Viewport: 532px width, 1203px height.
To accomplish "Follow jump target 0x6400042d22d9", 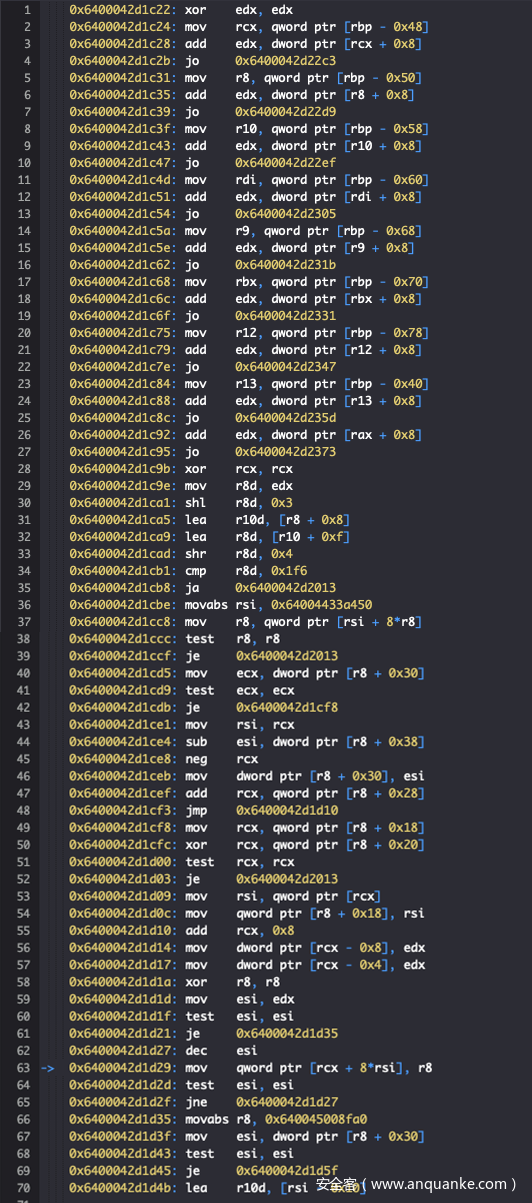I will coord(286,112).
